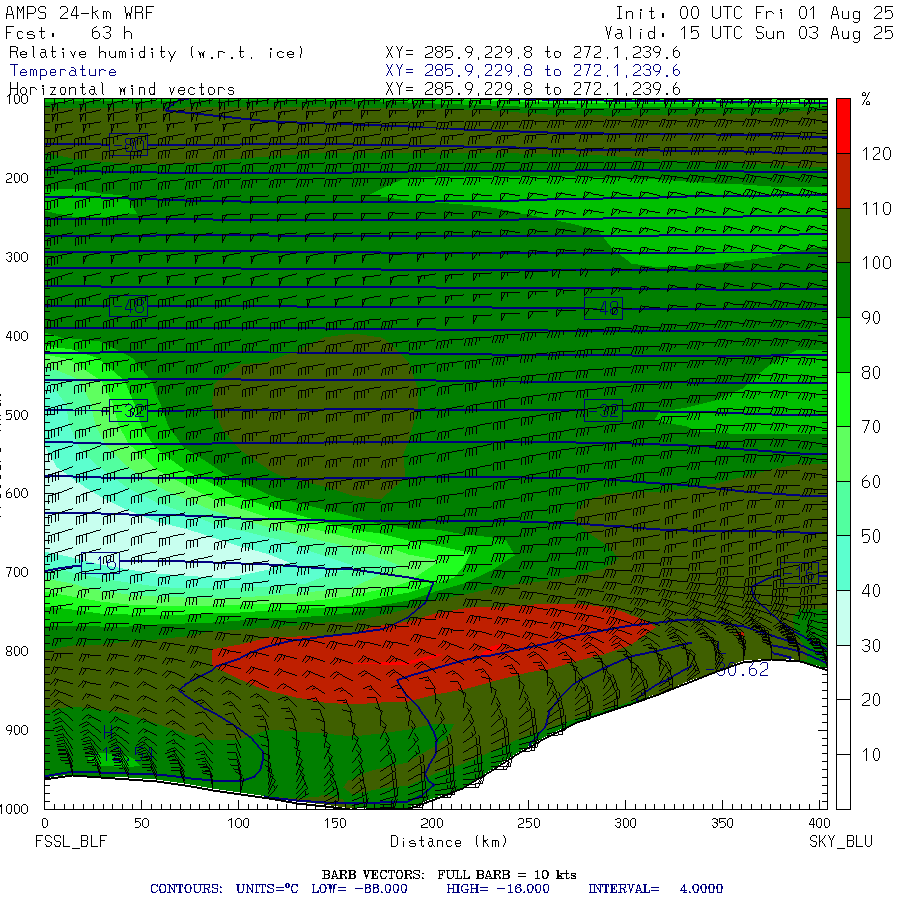Click the 1000 pressure-axis label
This screenshot has height=900, width=900.
pos(14,809)
